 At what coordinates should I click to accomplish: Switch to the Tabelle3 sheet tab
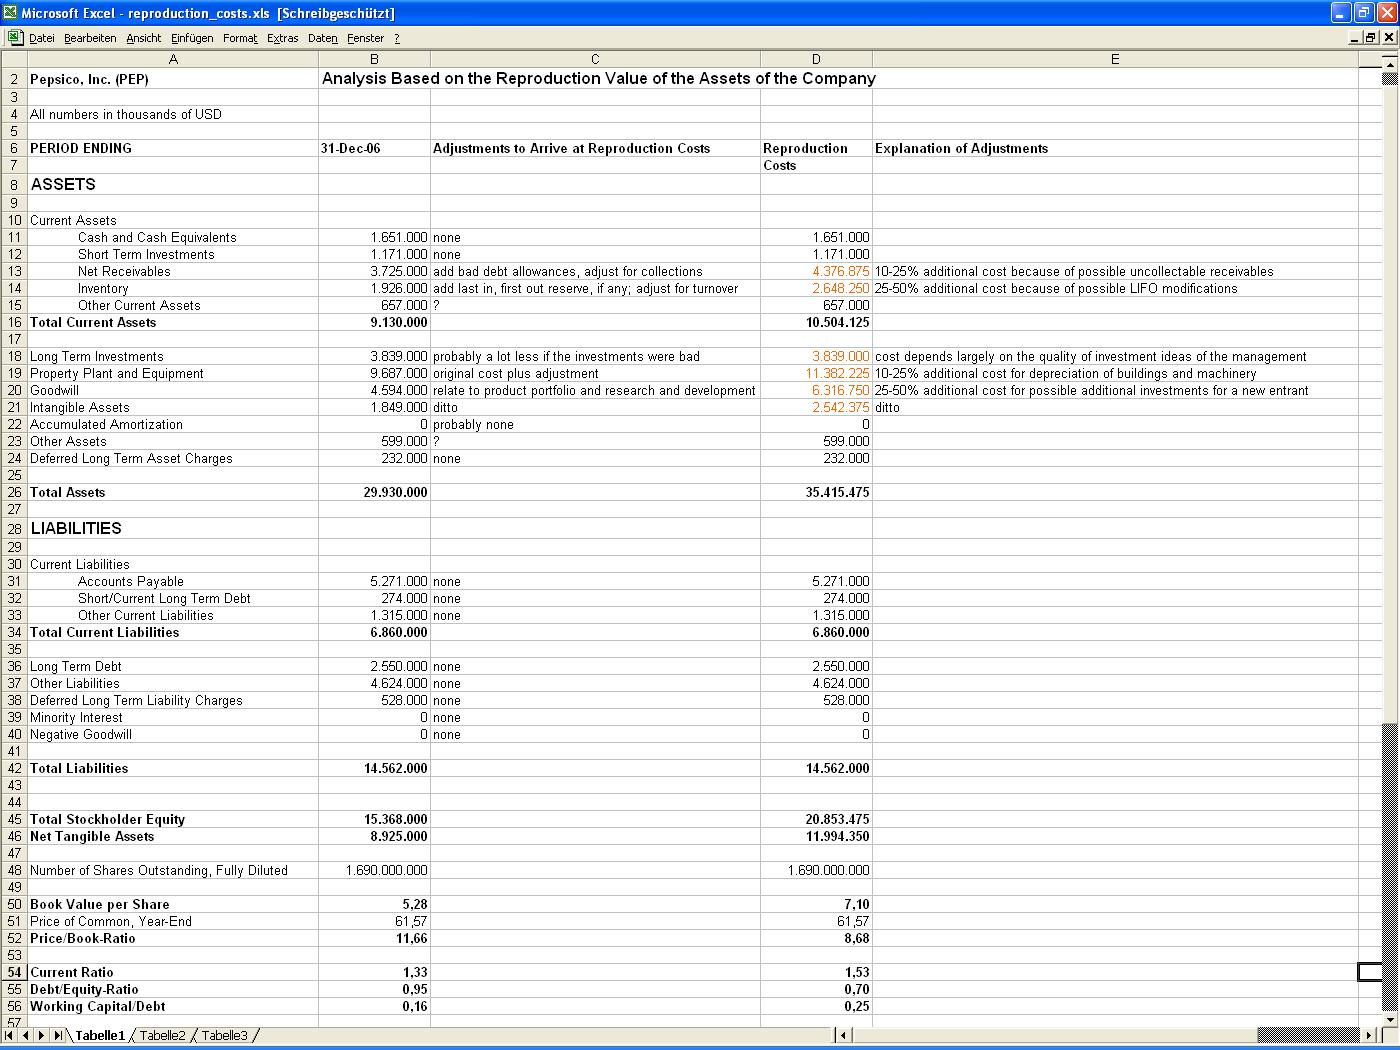pyautogui.click(x=224, y=1035)
